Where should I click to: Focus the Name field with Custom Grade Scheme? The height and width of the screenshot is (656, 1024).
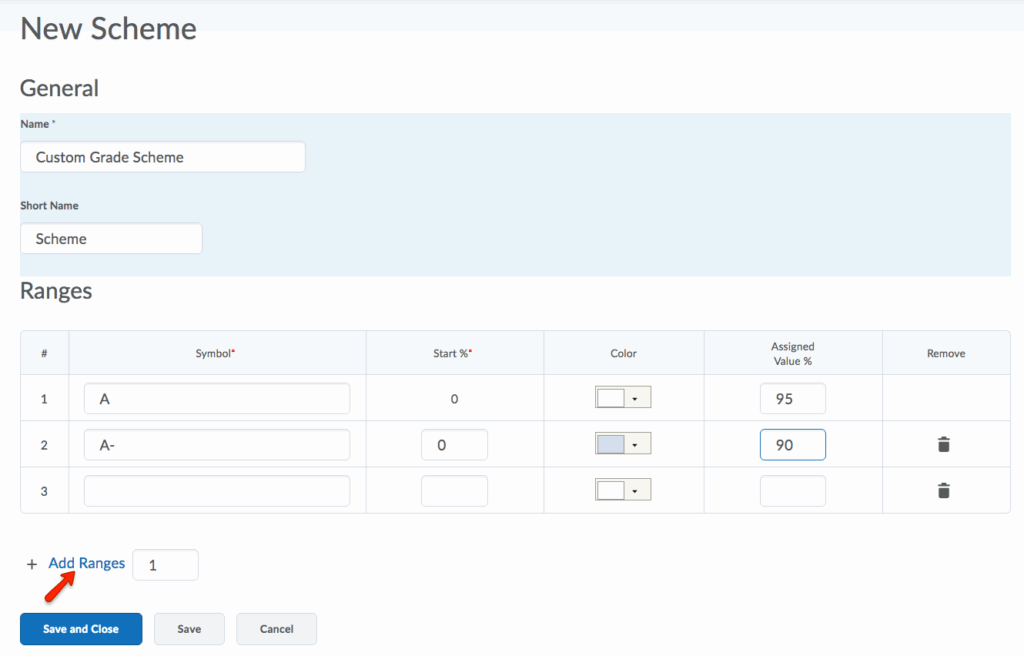point(162,157)
